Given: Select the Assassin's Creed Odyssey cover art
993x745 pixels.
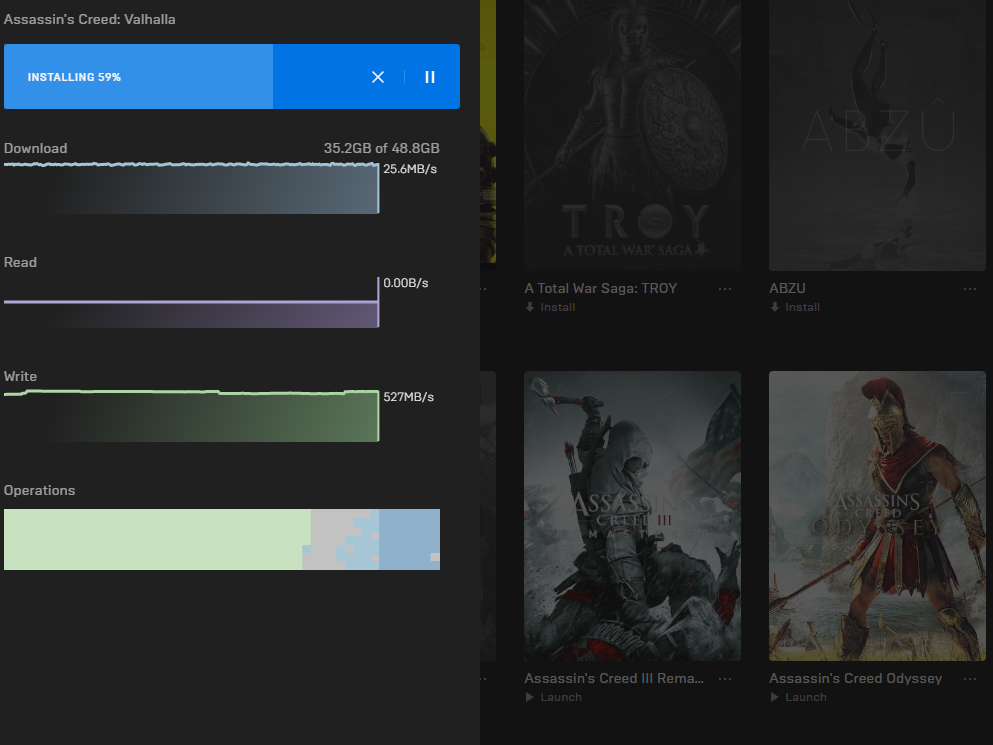Looking at the screenshot, I should [877, 515].
